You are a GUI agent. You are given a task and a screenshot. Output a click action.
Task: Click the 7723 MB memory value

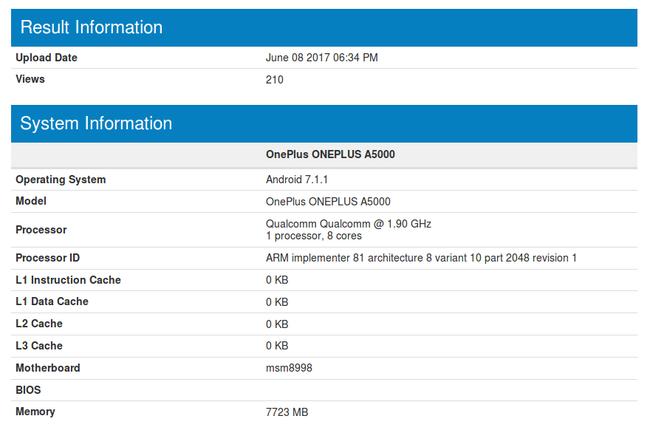(286, 412)
